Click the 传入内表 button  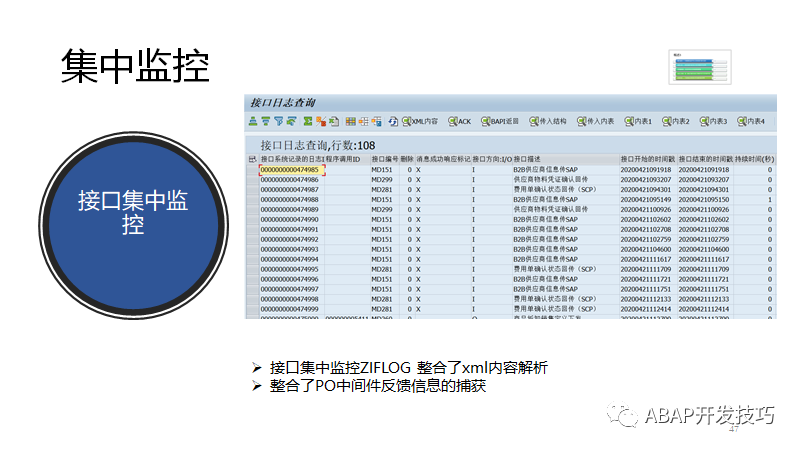point(596,121)
